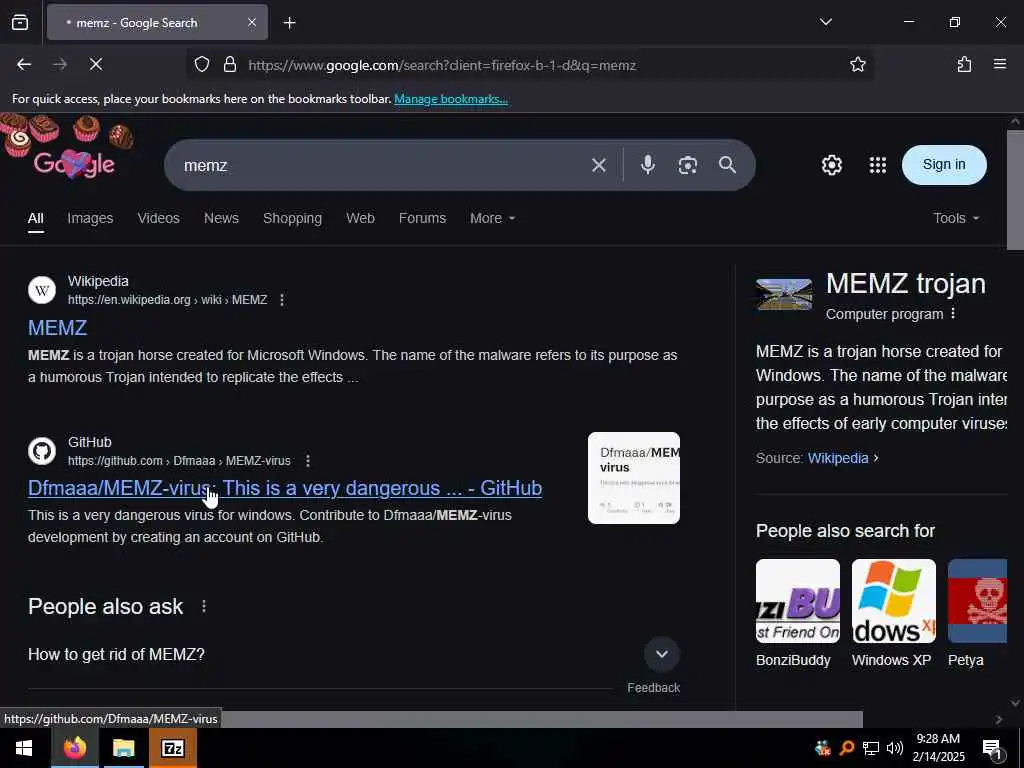Viewport: 1024px width, 768px height.
Task: Bookmark this page with star icon
Action: (857, 65)
